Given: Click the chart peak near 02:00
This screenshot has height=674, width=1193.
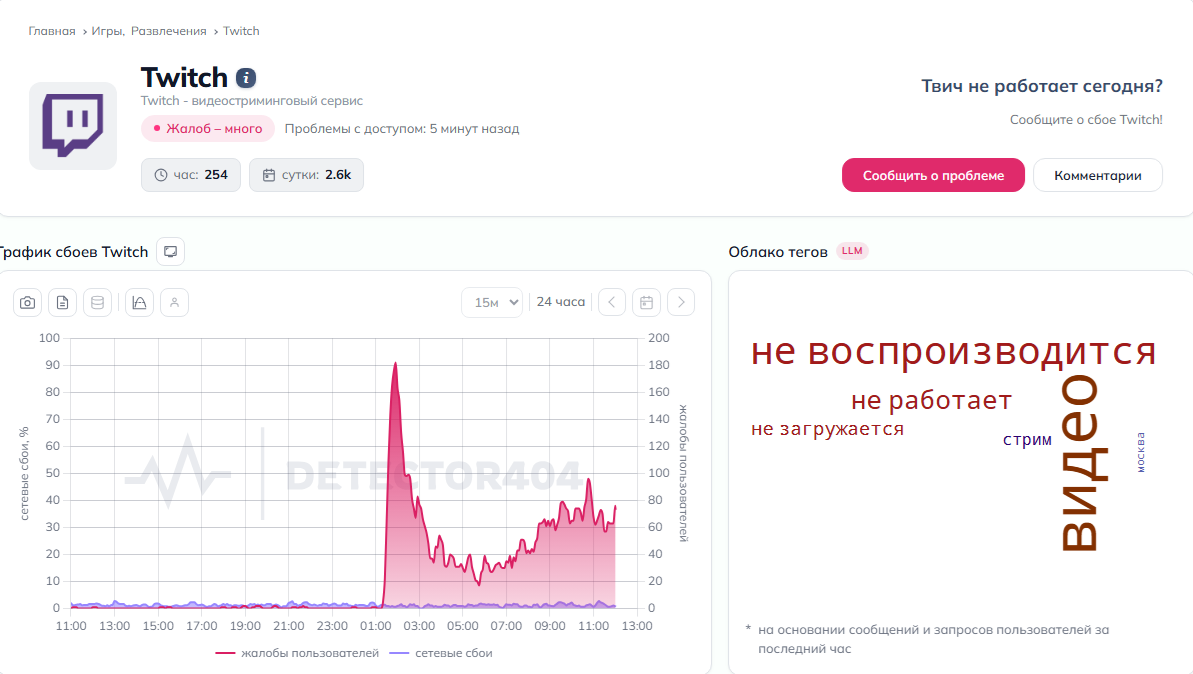Looking at the screenshot, I should pos(395,364).
